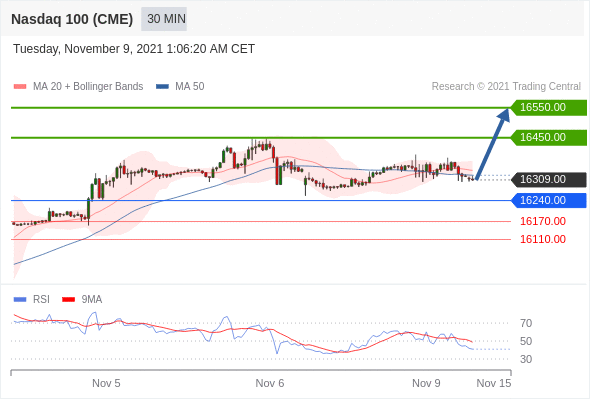Click the 16240.00 blue pivot tag
Image resolution: width=590 pixels, height=400 pixels.
pyautogui.click(x=549, y=201)
